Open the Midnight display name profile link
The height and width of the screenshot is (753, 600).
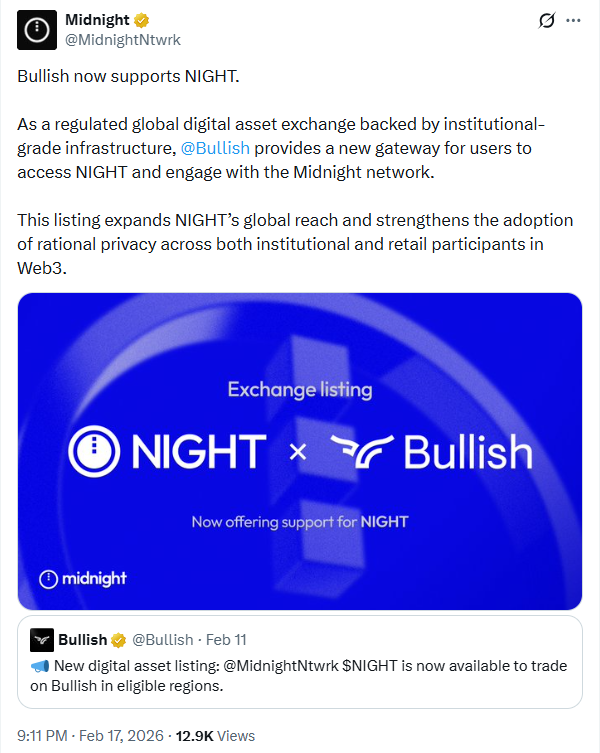(98, 20)
